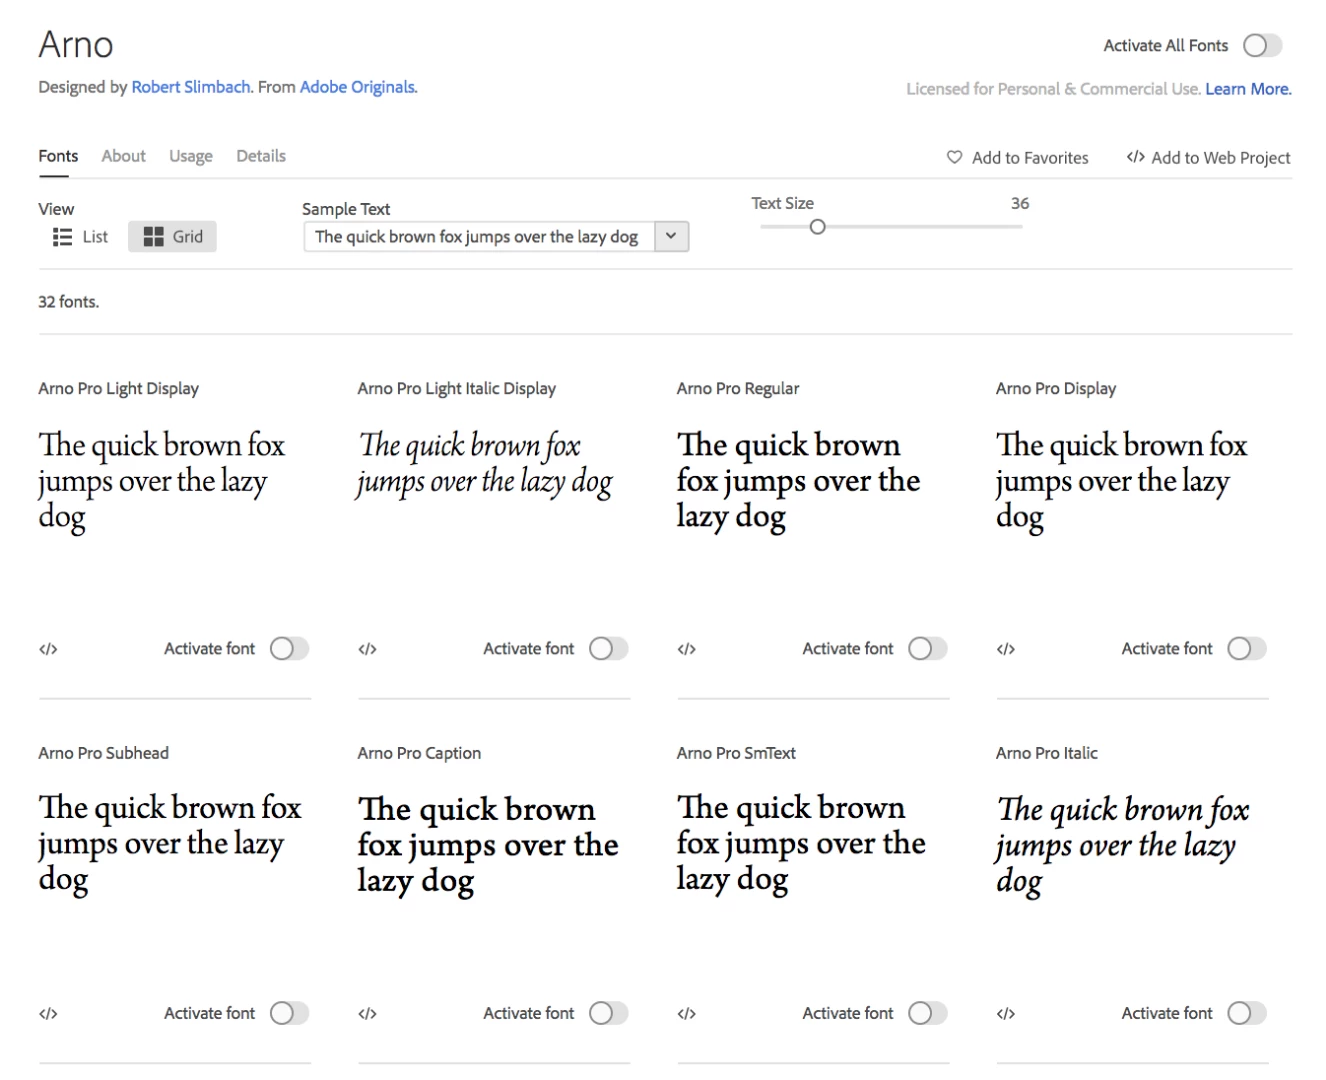This screenshot has height=1080, width=1326.
Task: Open embed code for Arno Pro Display
Action: [1006, 649]
